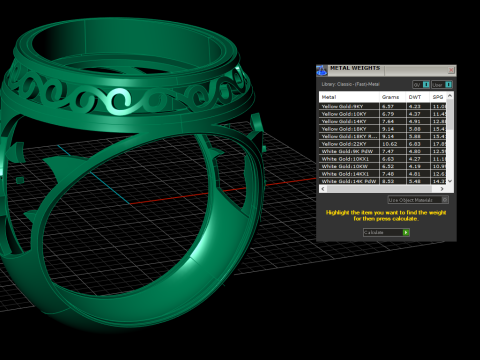Image resolution: width=480 pixels, height=360 pixels.
Task: Select the Yellow Gold:18KY R... row
Action: click(383, 136)
